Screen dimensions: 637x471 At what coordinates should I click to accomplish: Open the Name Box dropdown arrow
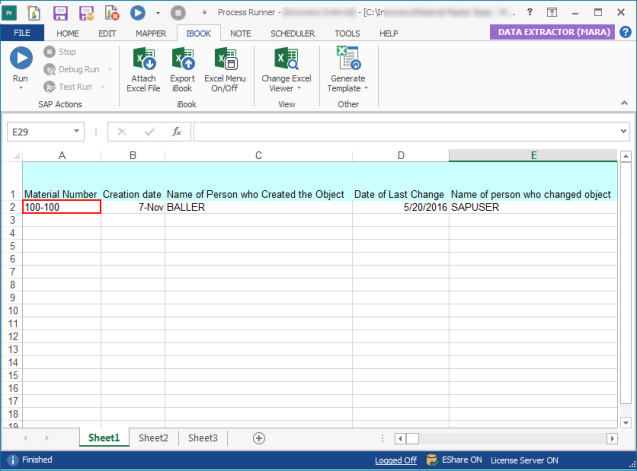(x=76, y=131)
